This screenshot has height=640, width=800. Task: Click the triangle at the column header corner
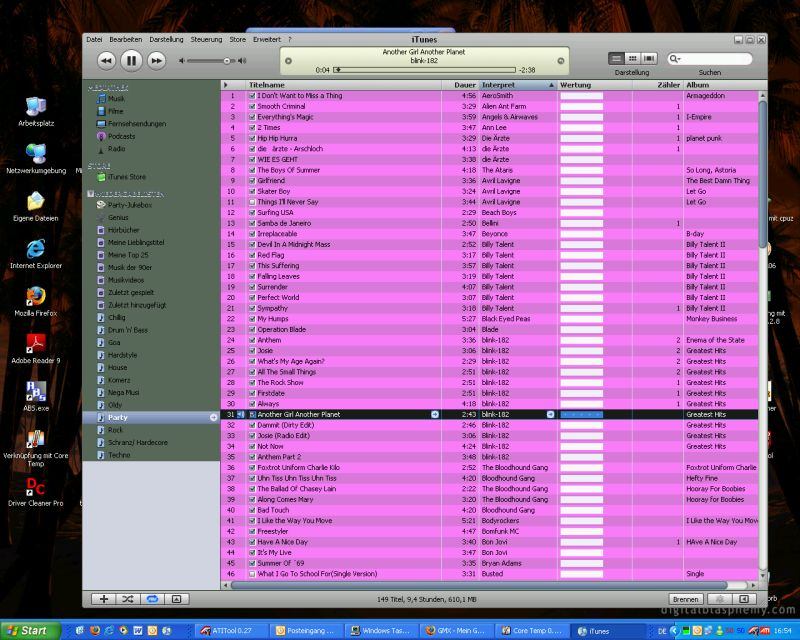[226, 85]
